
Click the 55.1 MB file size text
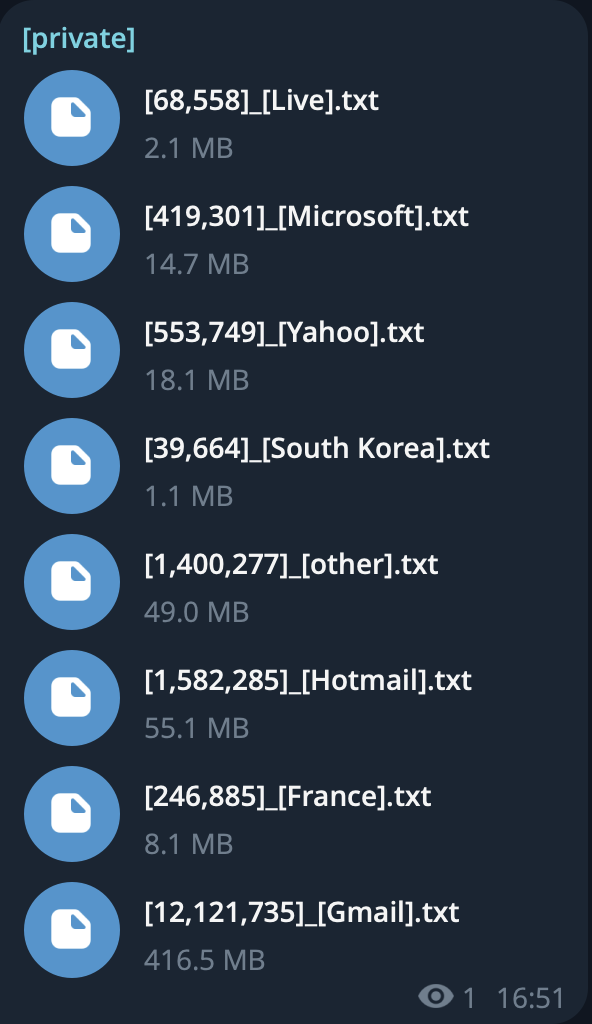pyautogui.click(x=197, y=728)
